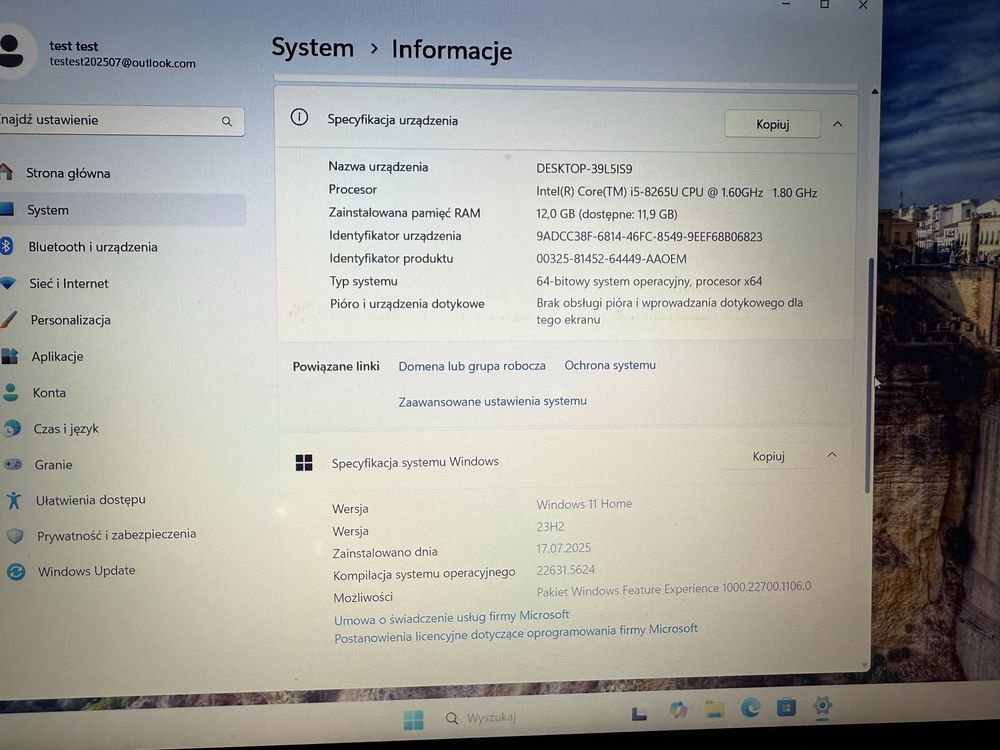Click the System breadcrumb in the header
This screenshot has height=750, width=1000.
pyautogui.click(x=312, y=48)
